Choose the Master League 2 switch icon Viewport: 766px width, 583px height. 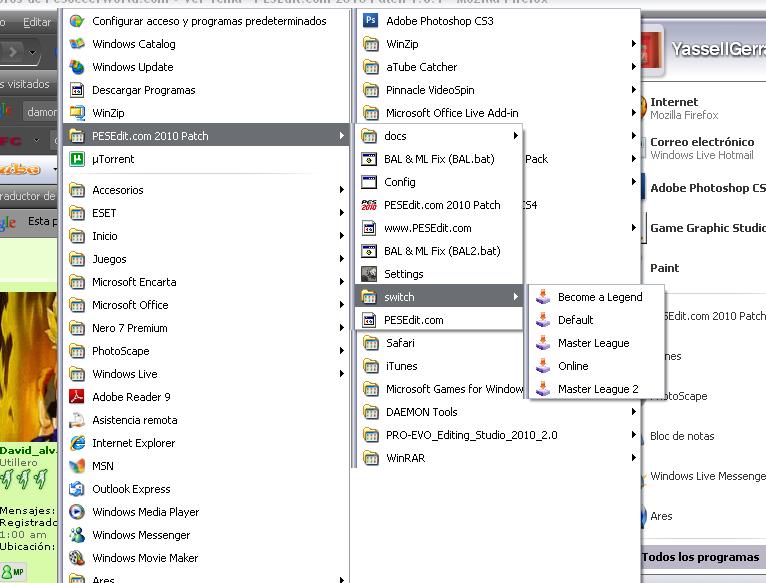click(x=543, y=389)
